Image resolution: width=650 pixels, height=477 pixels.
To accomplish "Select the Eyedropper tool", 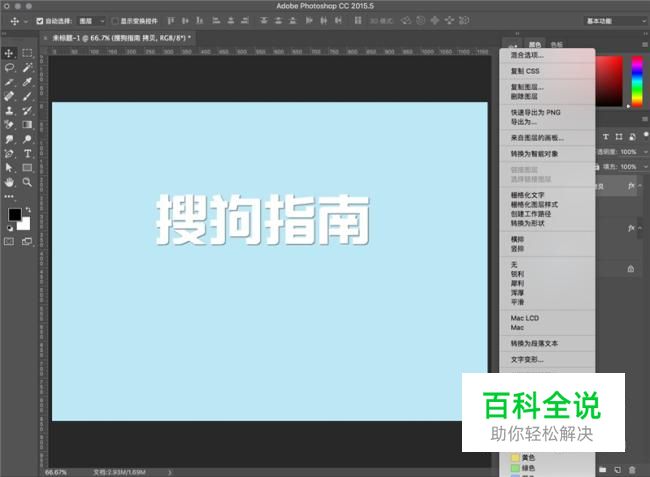I will click(27, 82).
